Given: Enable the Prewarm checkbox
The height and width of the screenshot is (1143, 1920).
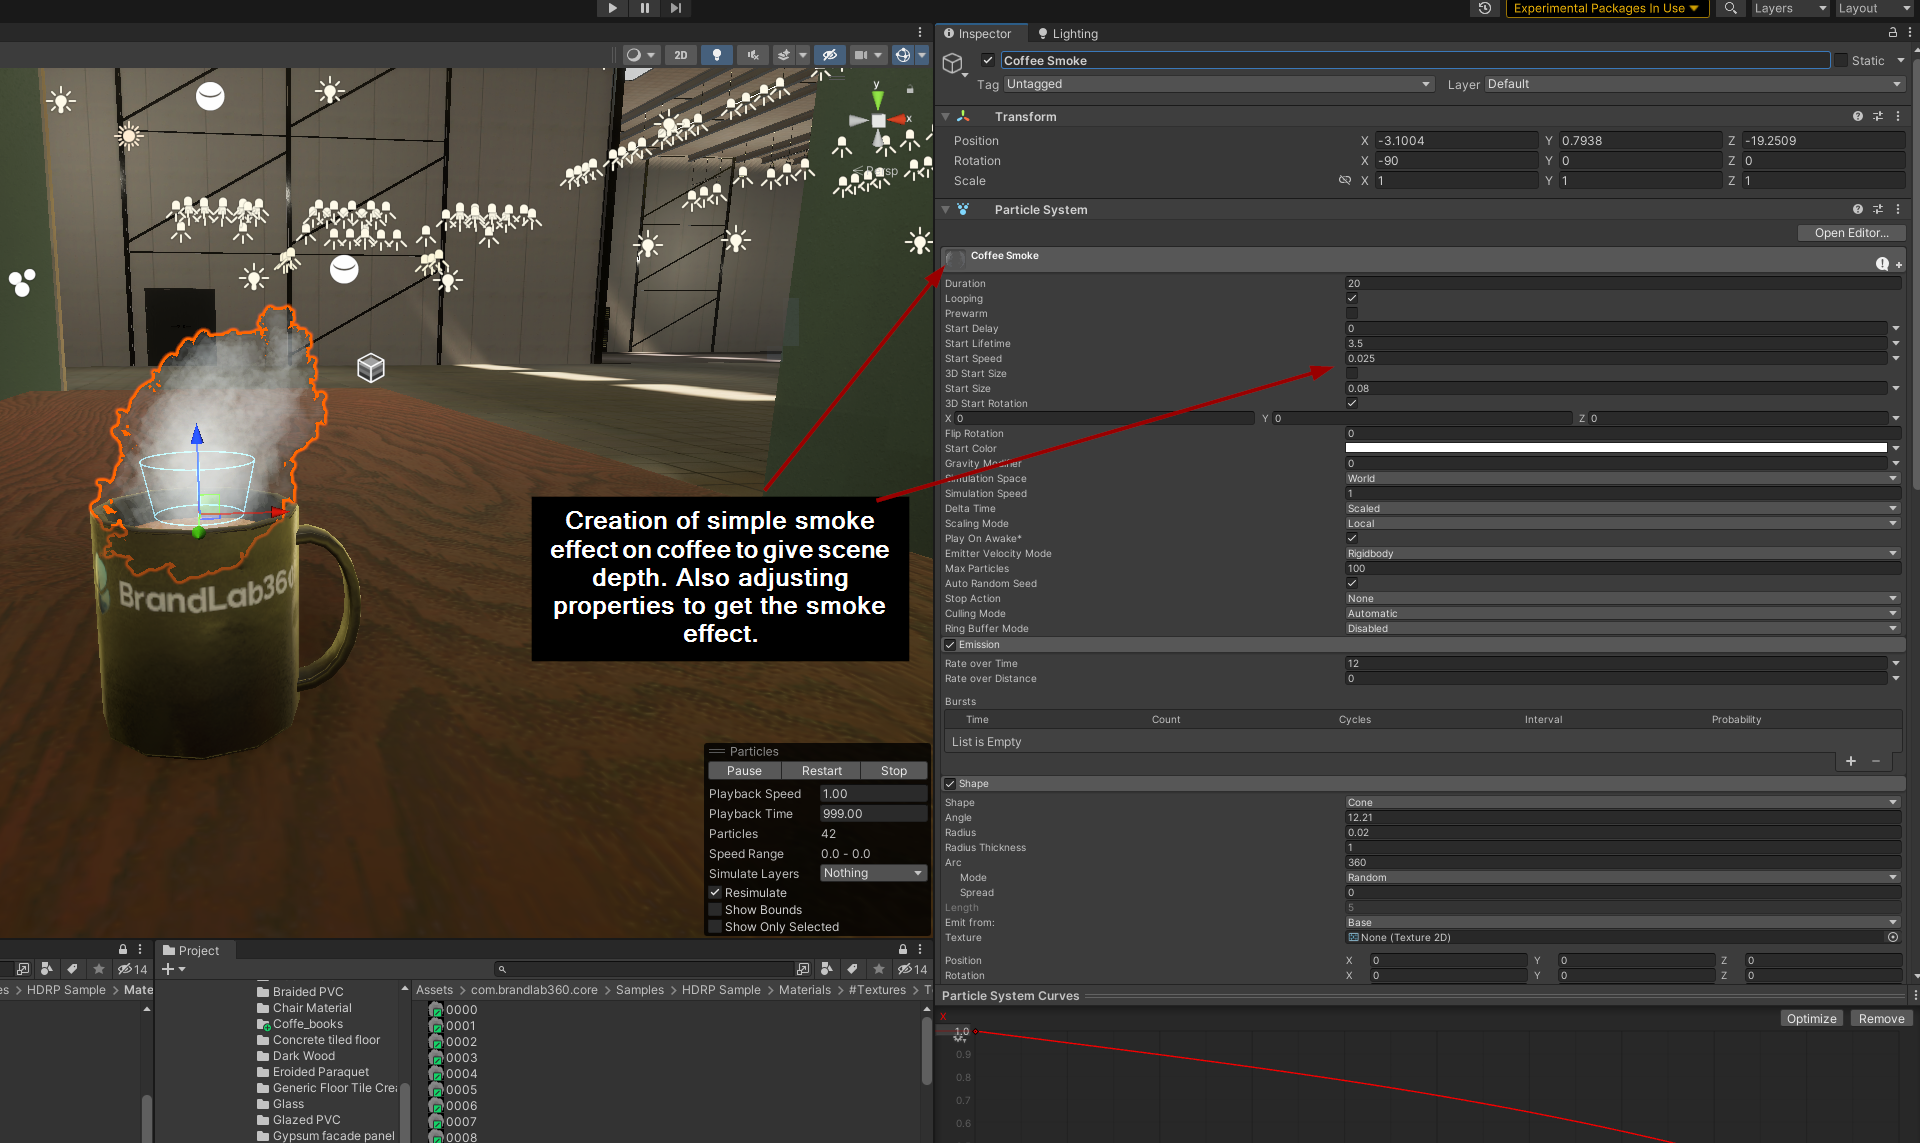Looking at the screenshot, I should [1352, 313].
